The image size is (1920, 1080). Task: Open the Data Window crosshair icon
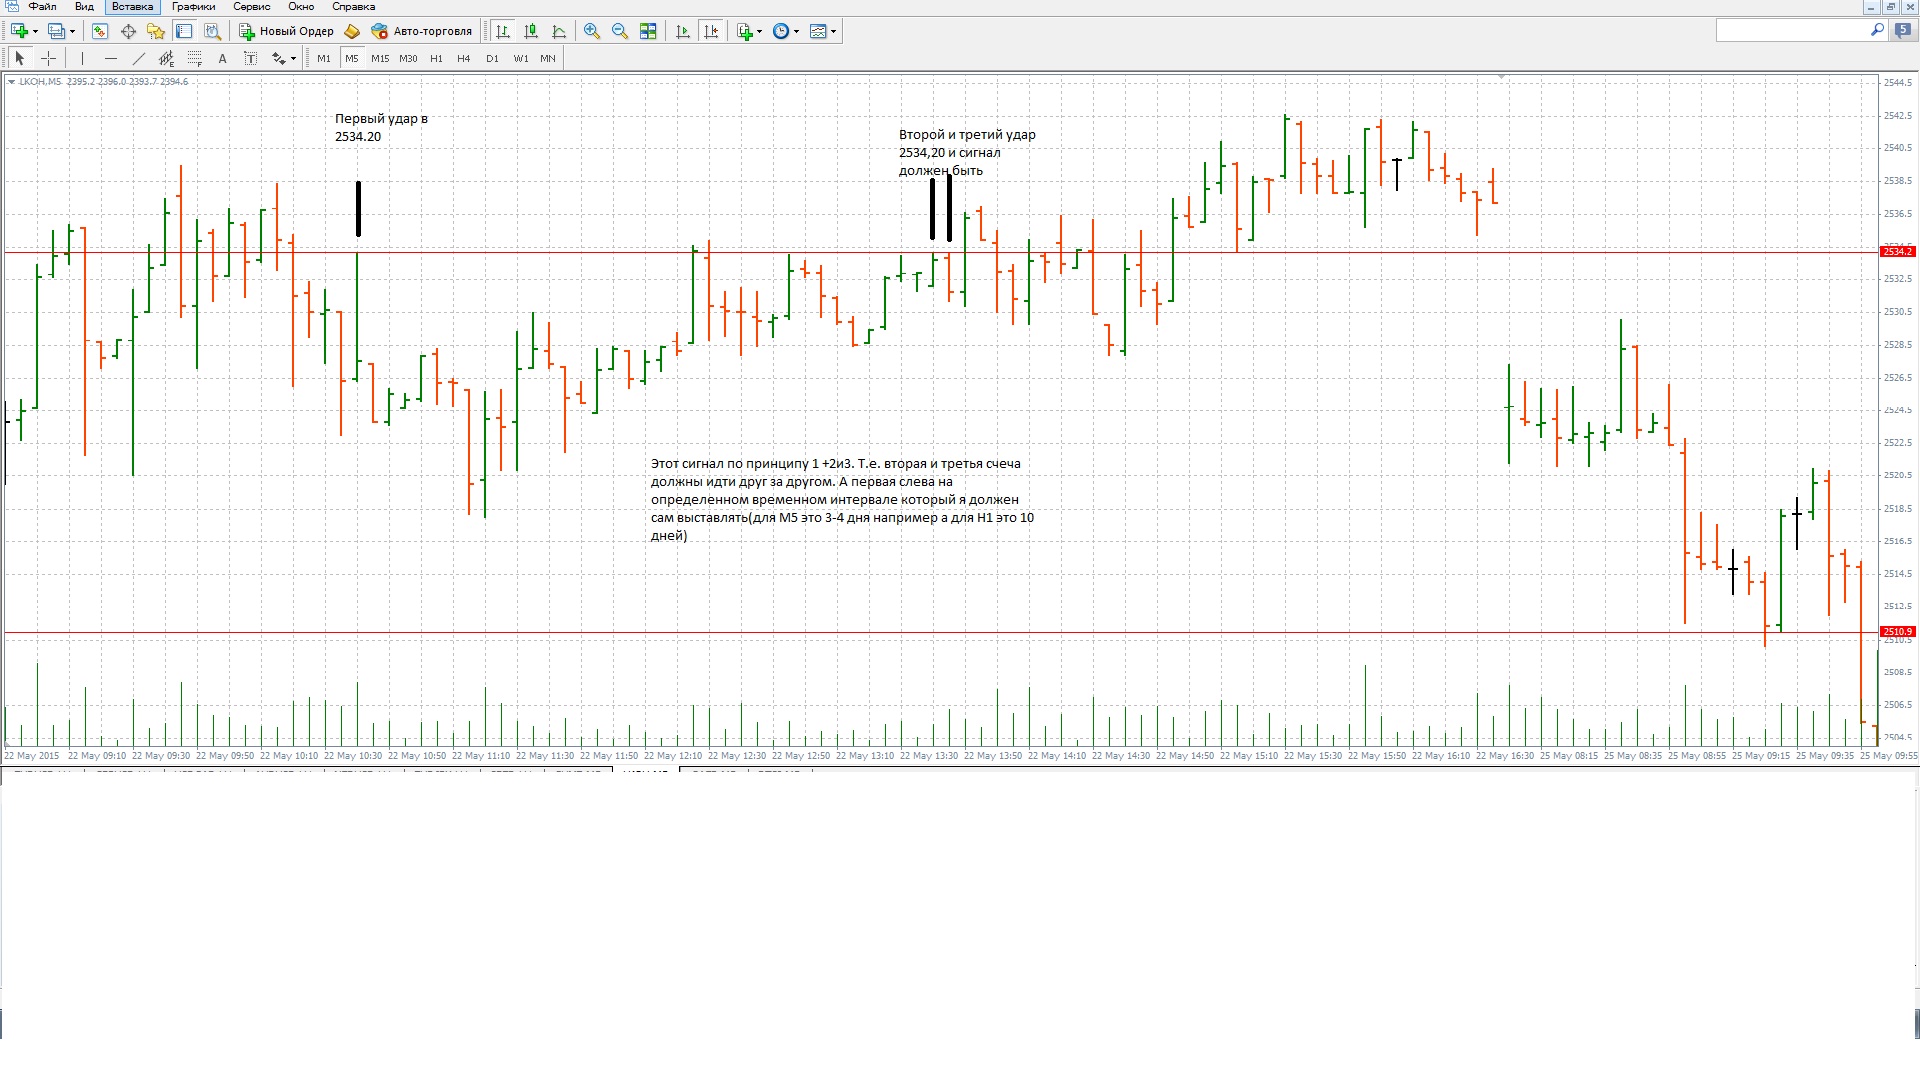click(128, 31)
